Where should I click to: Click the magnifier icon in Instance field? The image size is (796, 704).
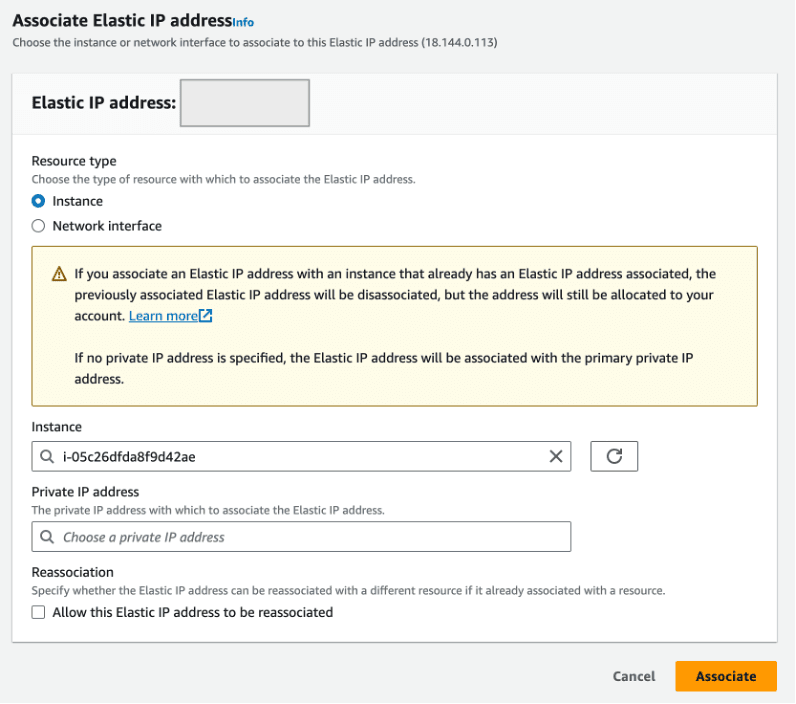(47, 457)
